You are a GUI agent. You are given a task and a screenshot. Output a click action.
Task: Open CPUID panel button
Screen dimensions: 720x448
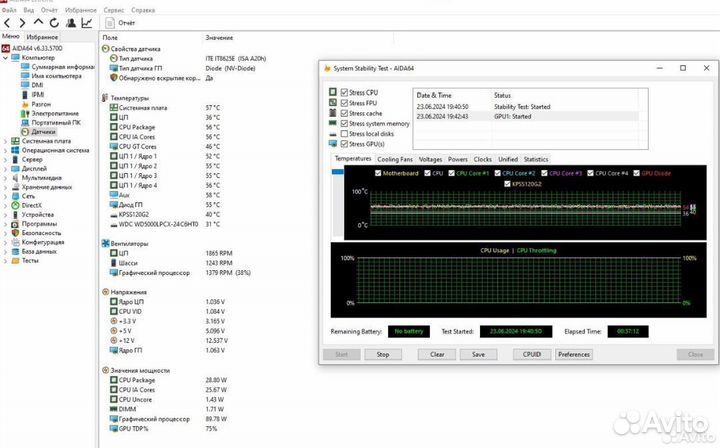tap(532, 354)
